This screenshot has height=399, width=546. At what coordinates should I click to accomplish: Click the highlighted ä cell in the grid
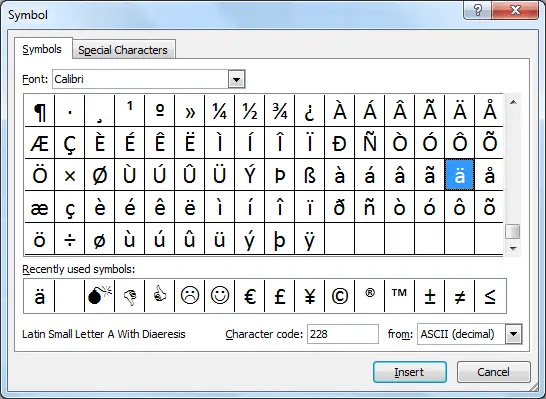point(459,175)
